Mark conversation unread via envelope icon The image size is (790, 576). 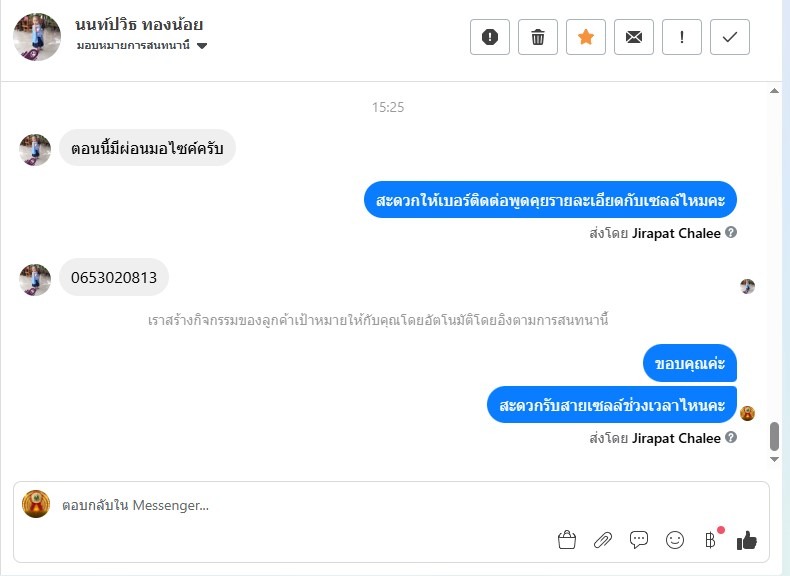[x=634, y=37]
